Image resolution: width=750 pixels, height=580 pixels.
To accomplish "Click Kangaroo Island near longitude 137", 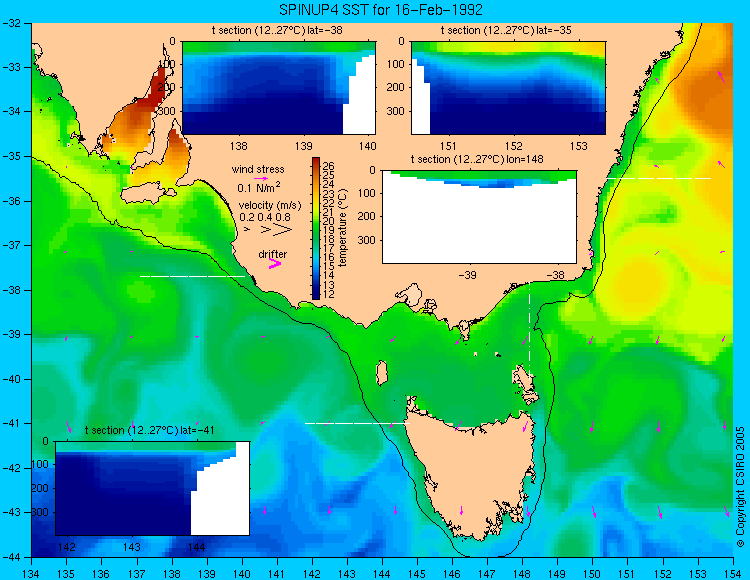I will coord(148,194).
